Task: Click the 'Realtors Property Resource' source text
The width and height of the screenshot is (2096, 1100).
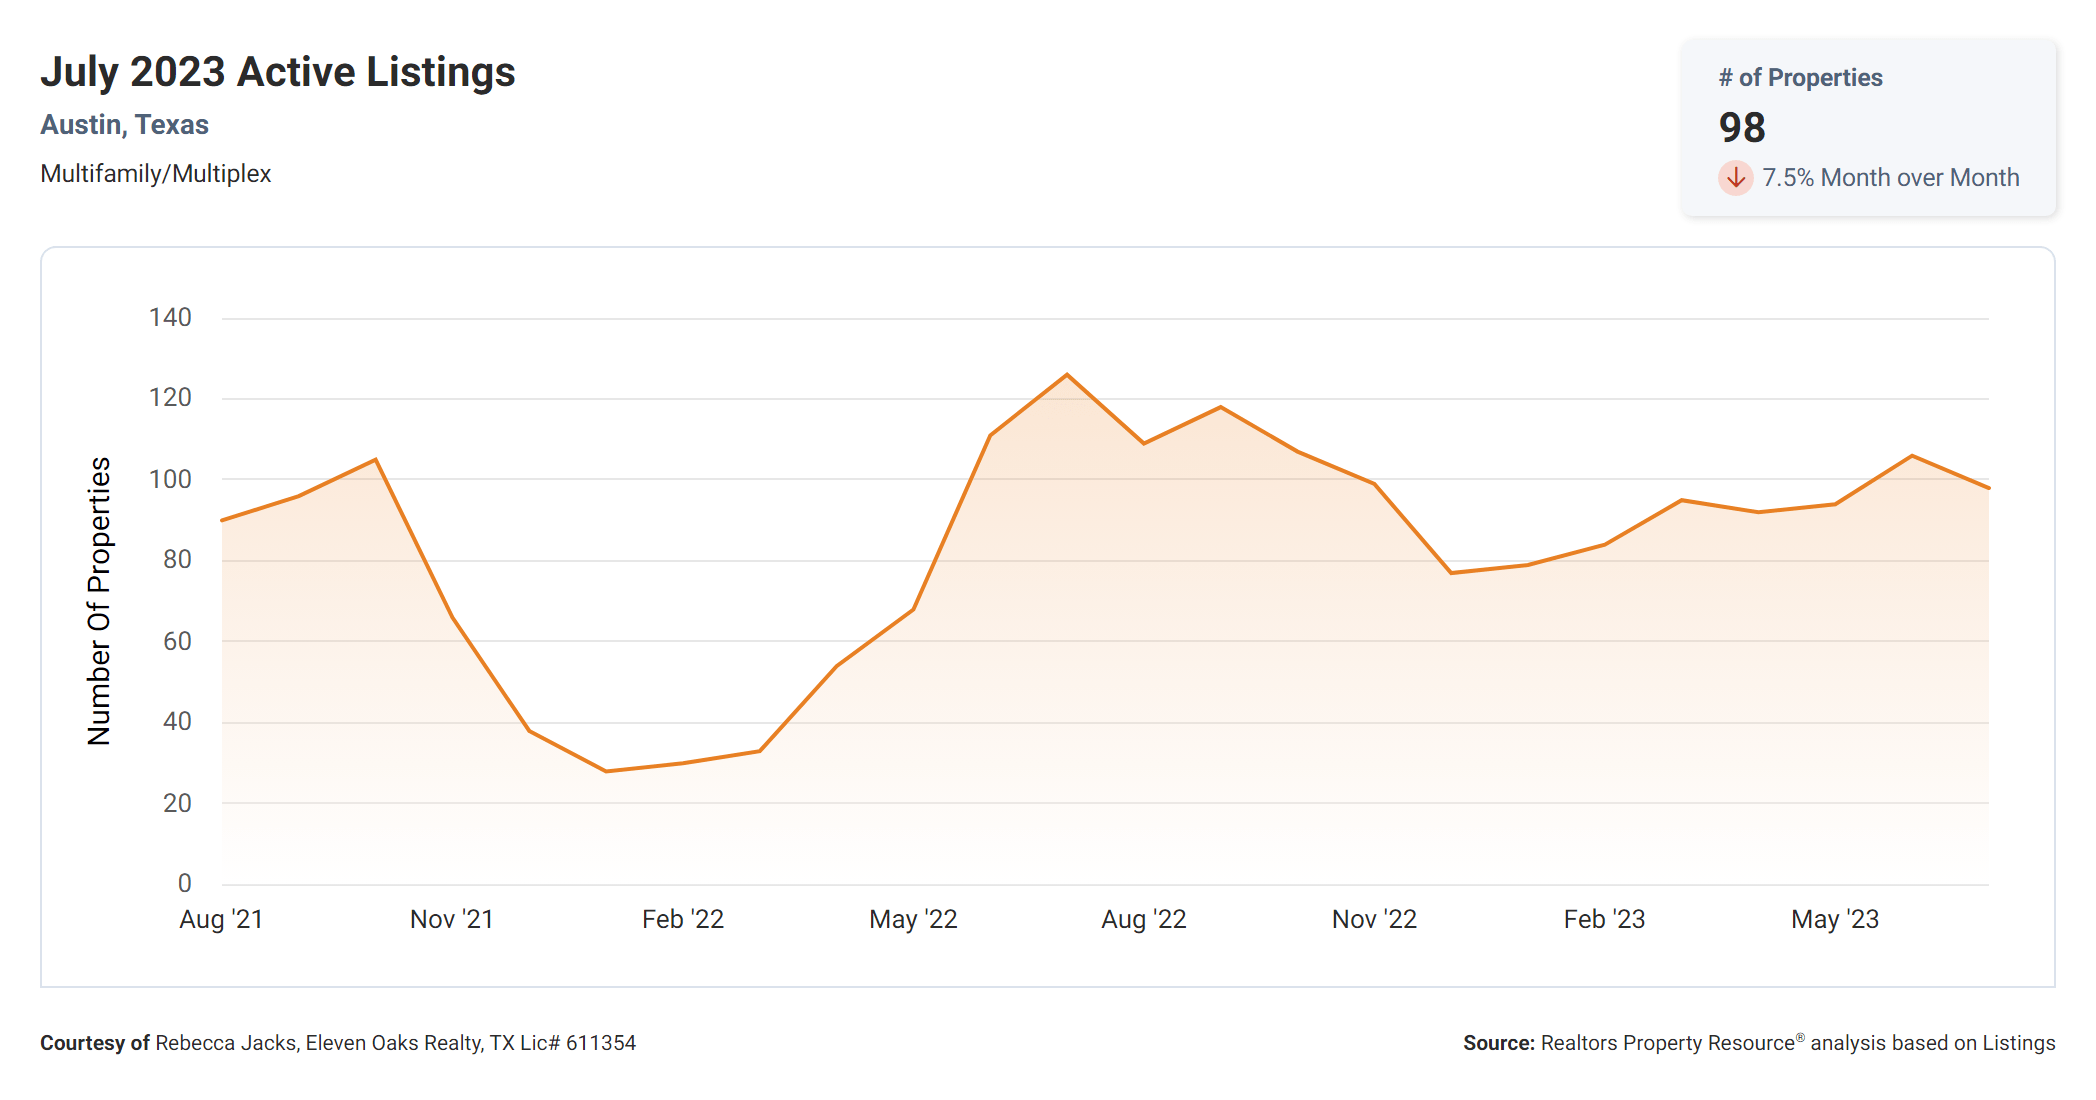Action: pos(1667,1043)
